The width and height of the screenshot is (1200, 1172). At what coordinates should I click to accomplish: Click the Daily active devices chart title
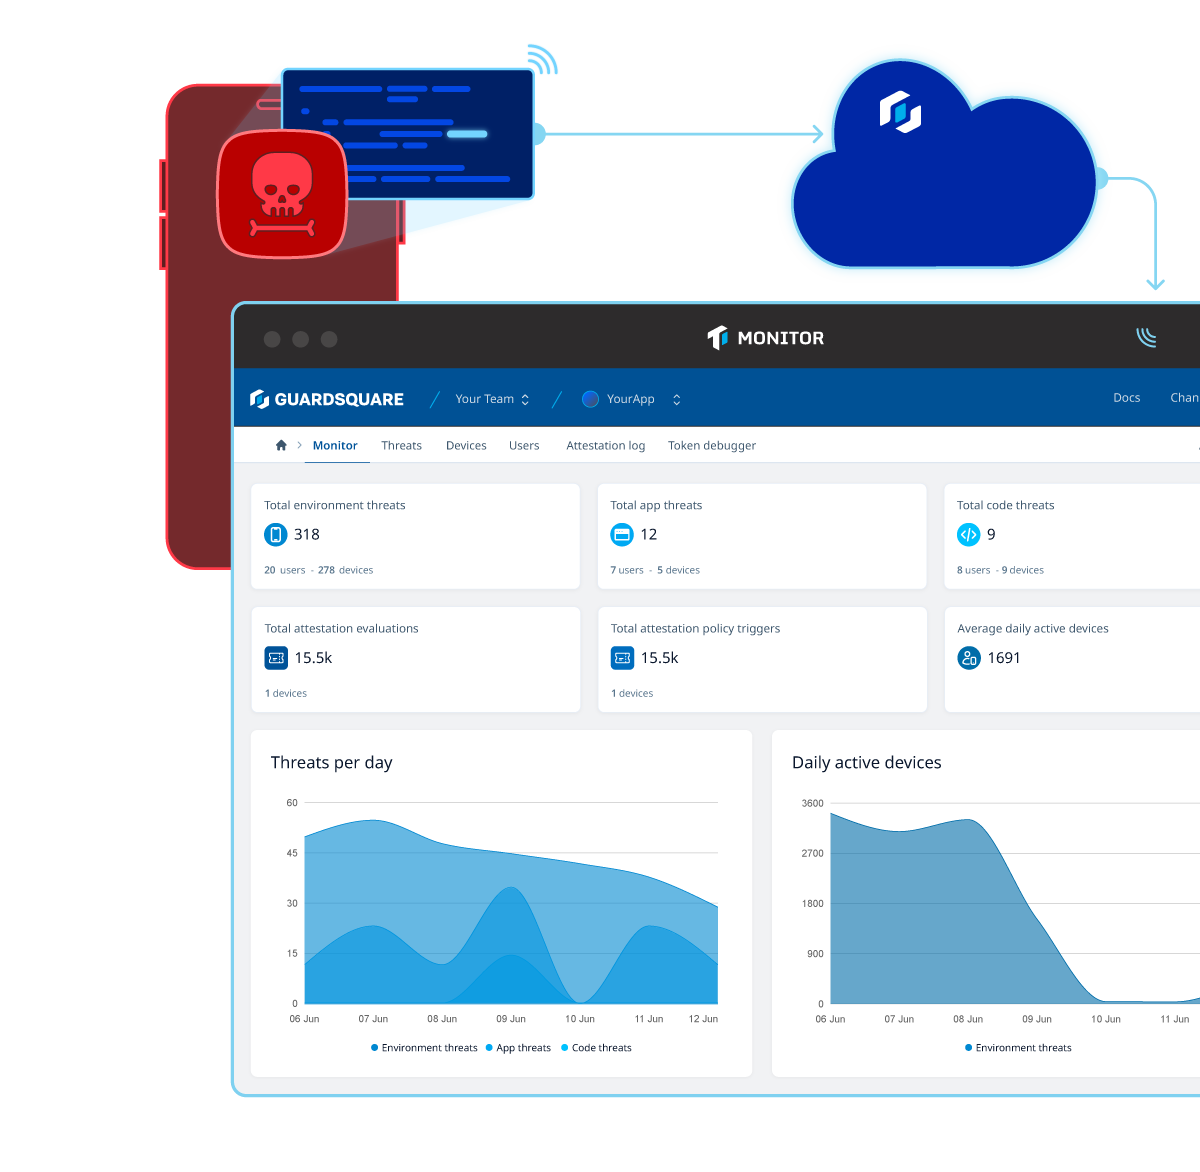[x=867, y=762]
